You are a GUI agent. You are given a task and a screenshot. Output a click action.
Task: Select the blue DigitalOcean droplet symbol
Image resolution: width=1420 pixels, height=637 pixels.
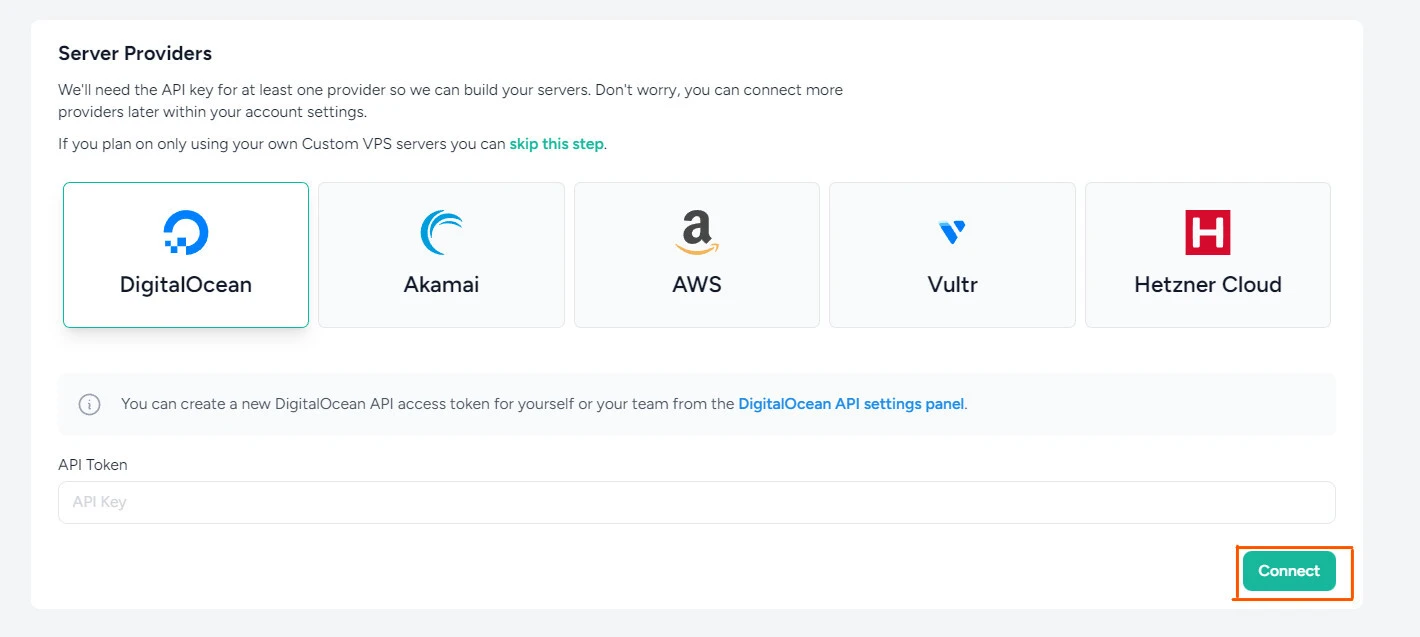coord(185,231)
